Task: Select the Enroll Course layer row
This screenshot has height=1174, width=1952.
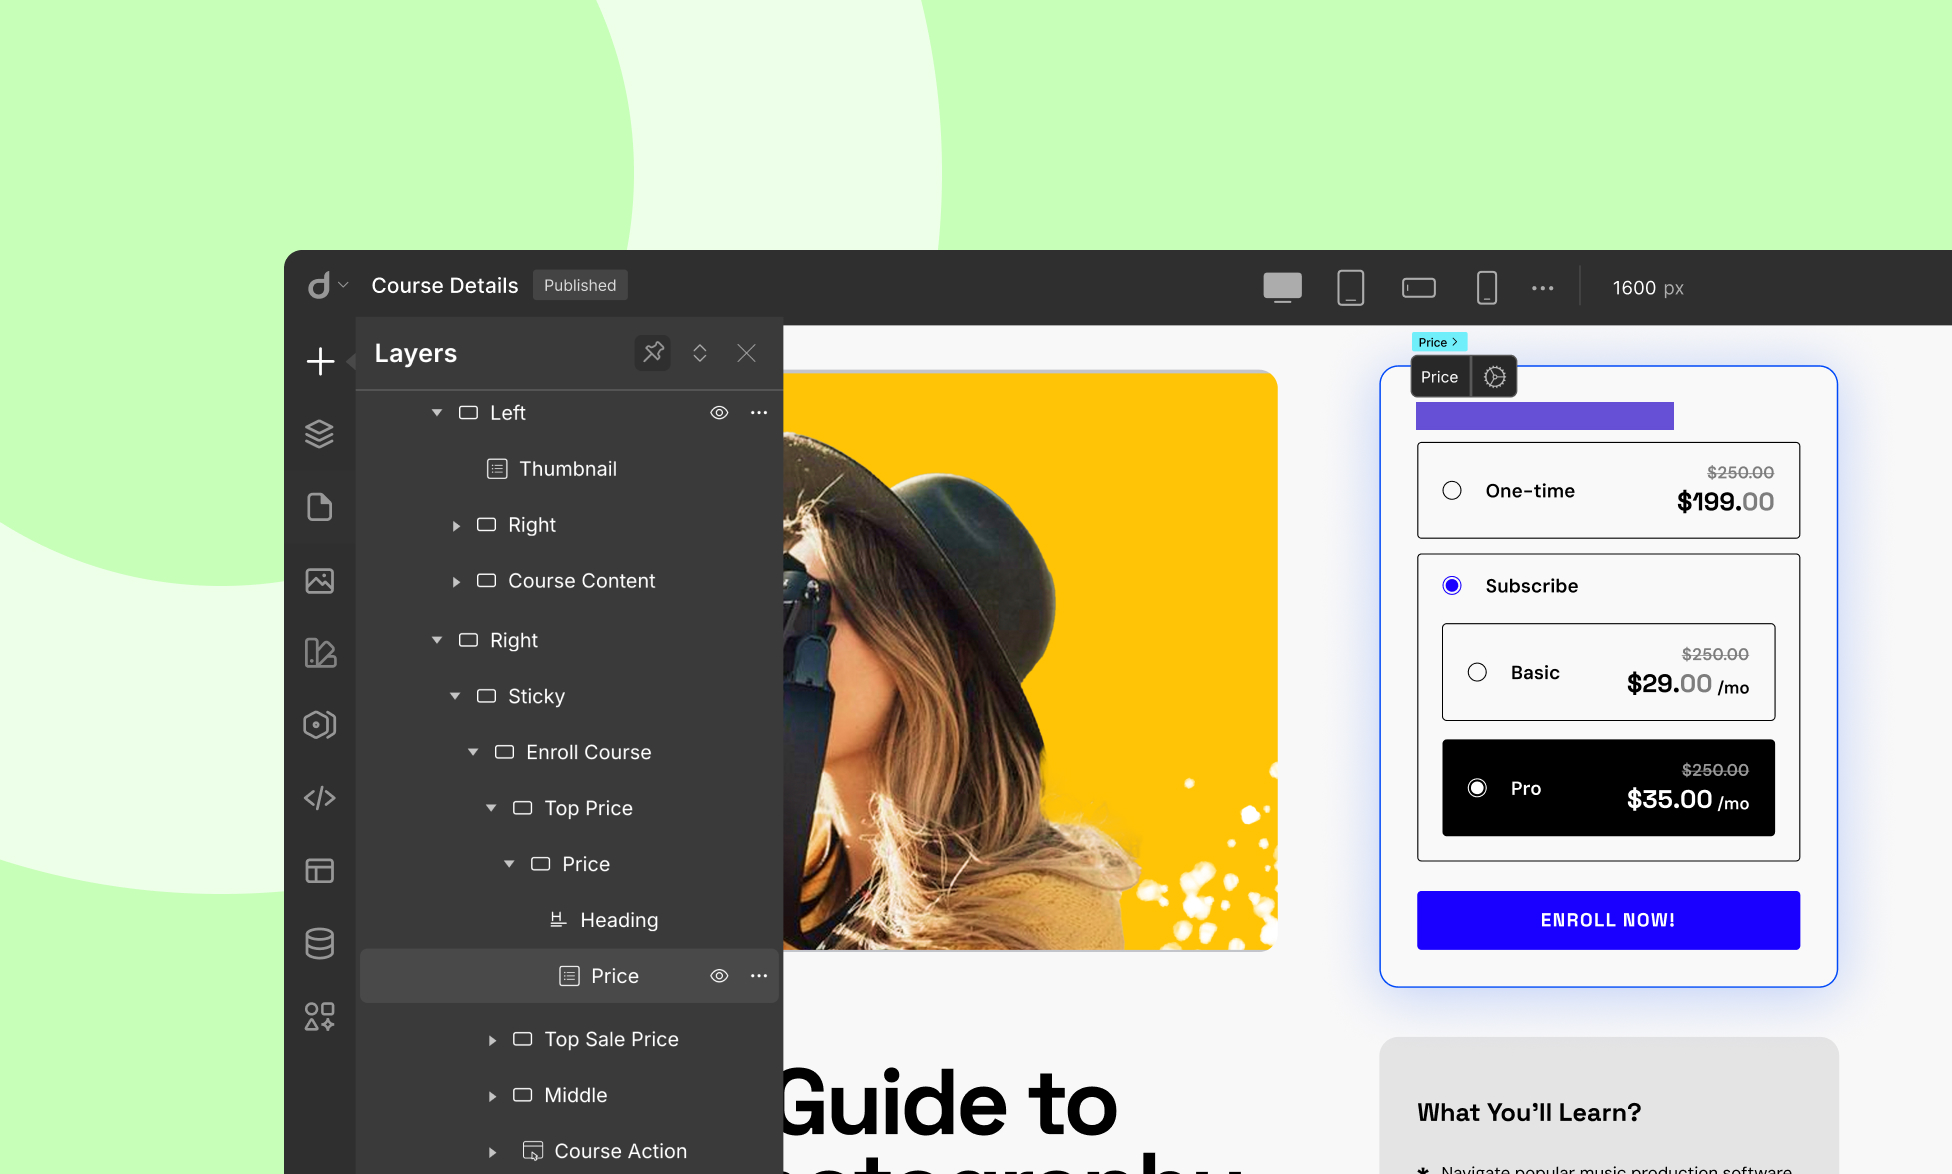Action: pos(569,752)
